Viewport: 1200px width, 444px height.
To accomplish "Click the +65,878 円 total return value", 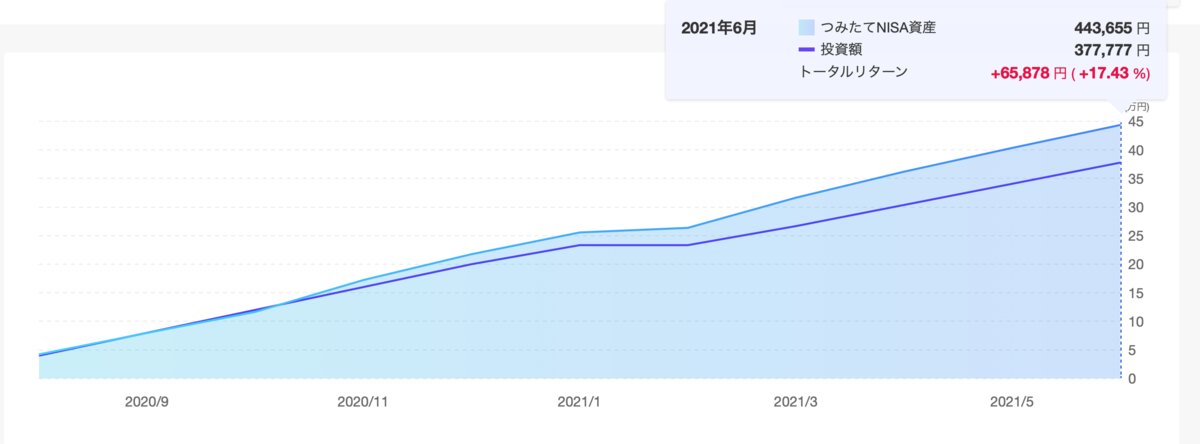I will pos(1031,73).
